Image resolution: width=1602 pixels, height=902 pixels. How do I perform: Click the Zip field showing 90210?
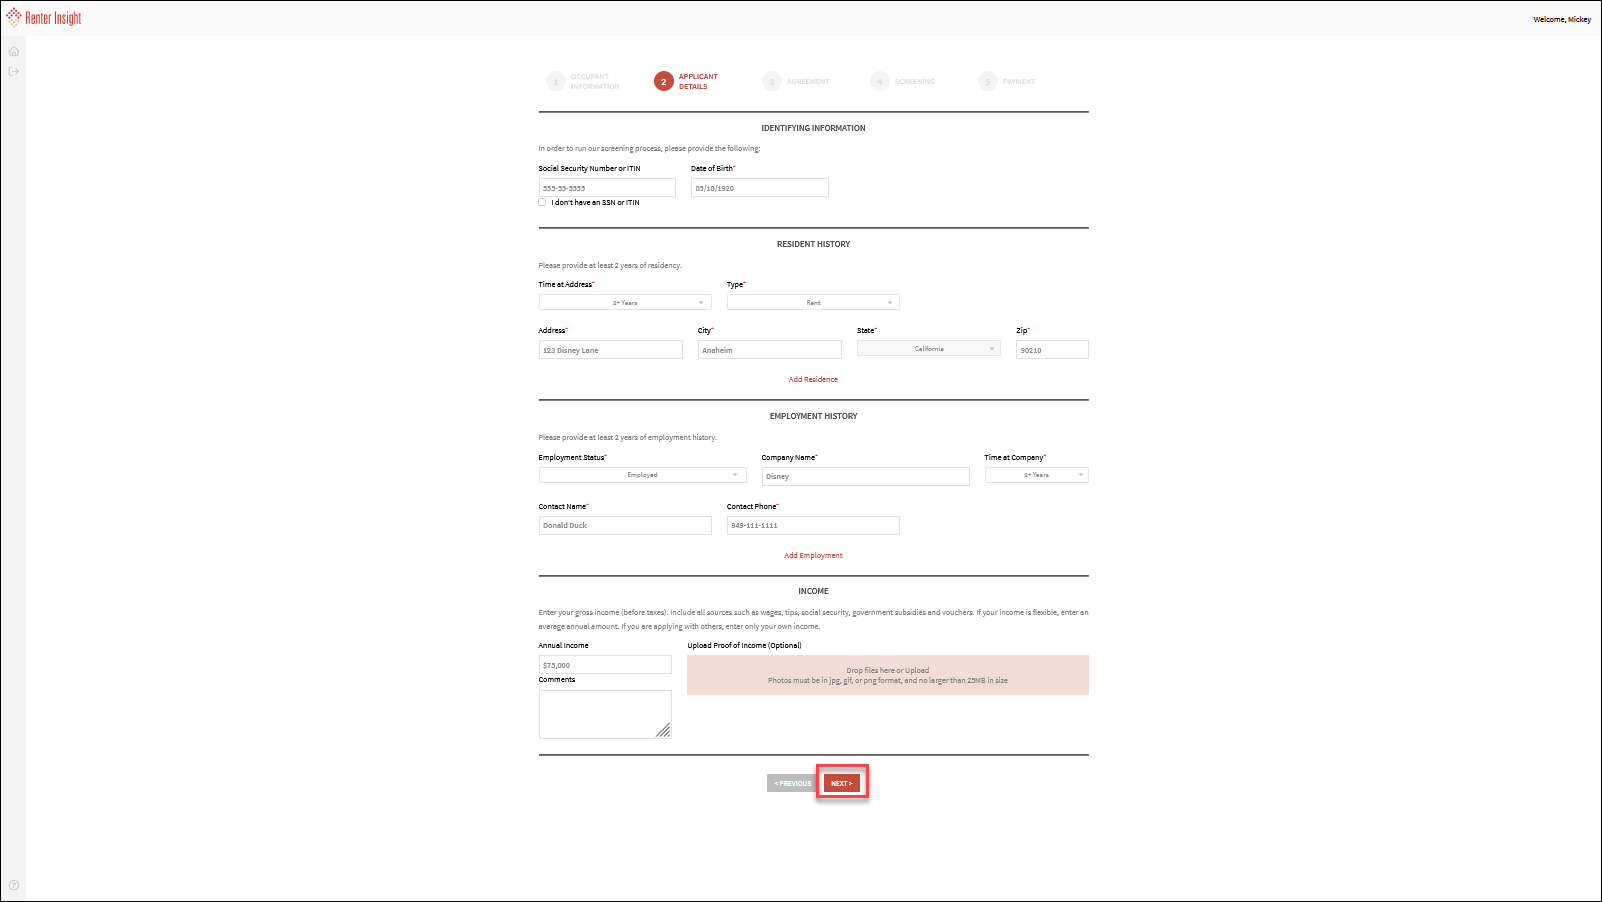tap(1052, 350)
